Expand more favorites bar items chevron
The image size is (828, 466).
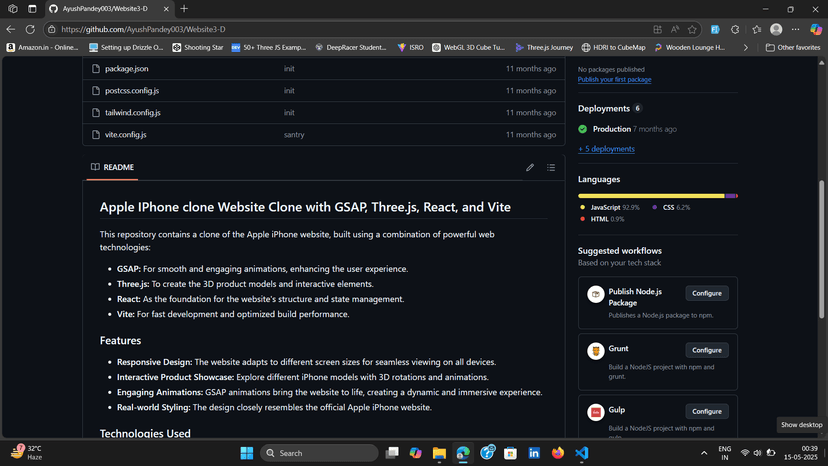tap(746, 48)
